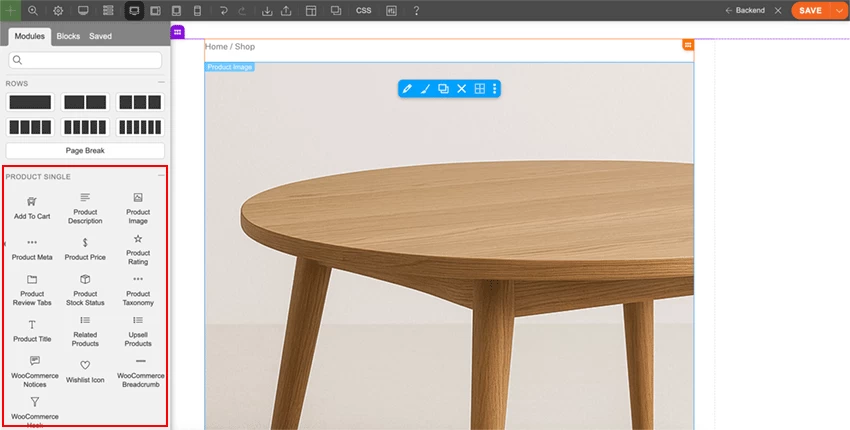This screenshot has height=430, width=850.
Task: Select the single-column row layout
Action: (x=30, y=102)
